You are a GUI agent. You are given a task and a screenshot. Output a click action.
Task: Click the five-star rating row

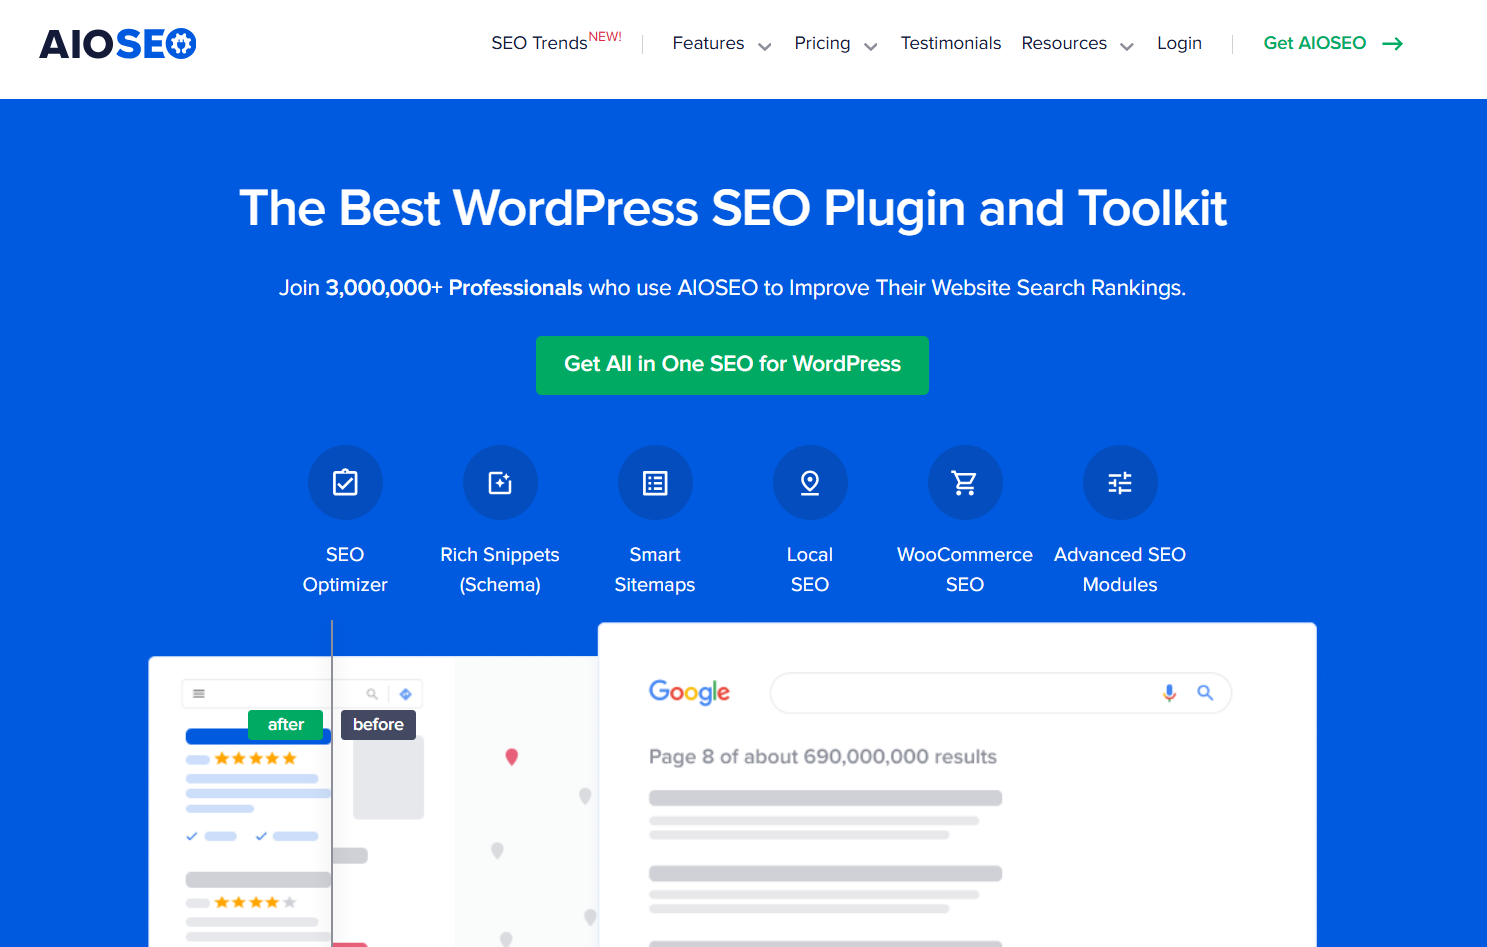(x=256, y=759)
